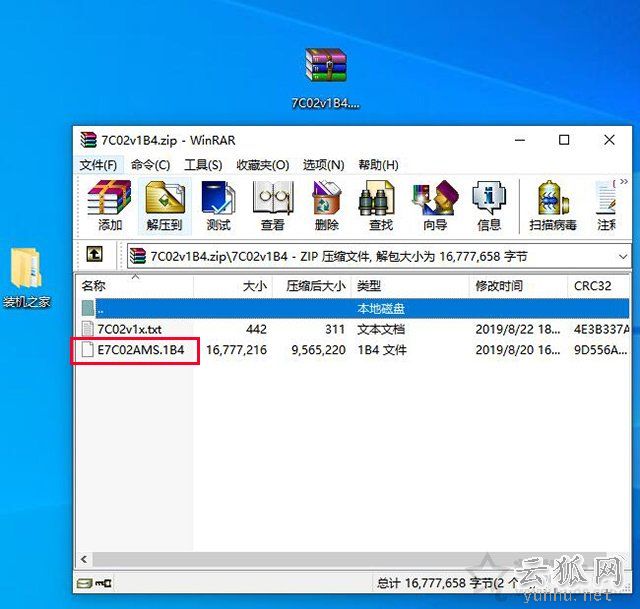Open the Tools (工具) menu
Viewport: 640px width, 609px height.
click(203, 165)
